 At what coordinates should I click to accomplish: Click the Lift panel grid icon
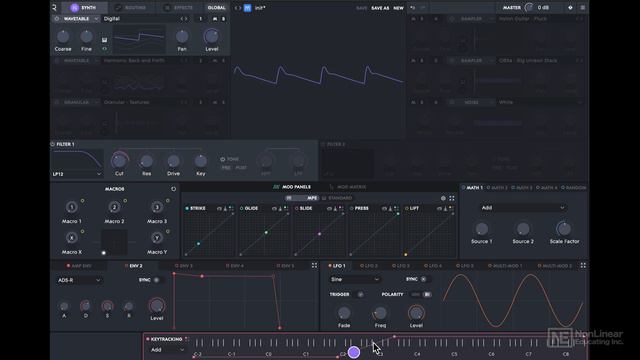[451, 209]
